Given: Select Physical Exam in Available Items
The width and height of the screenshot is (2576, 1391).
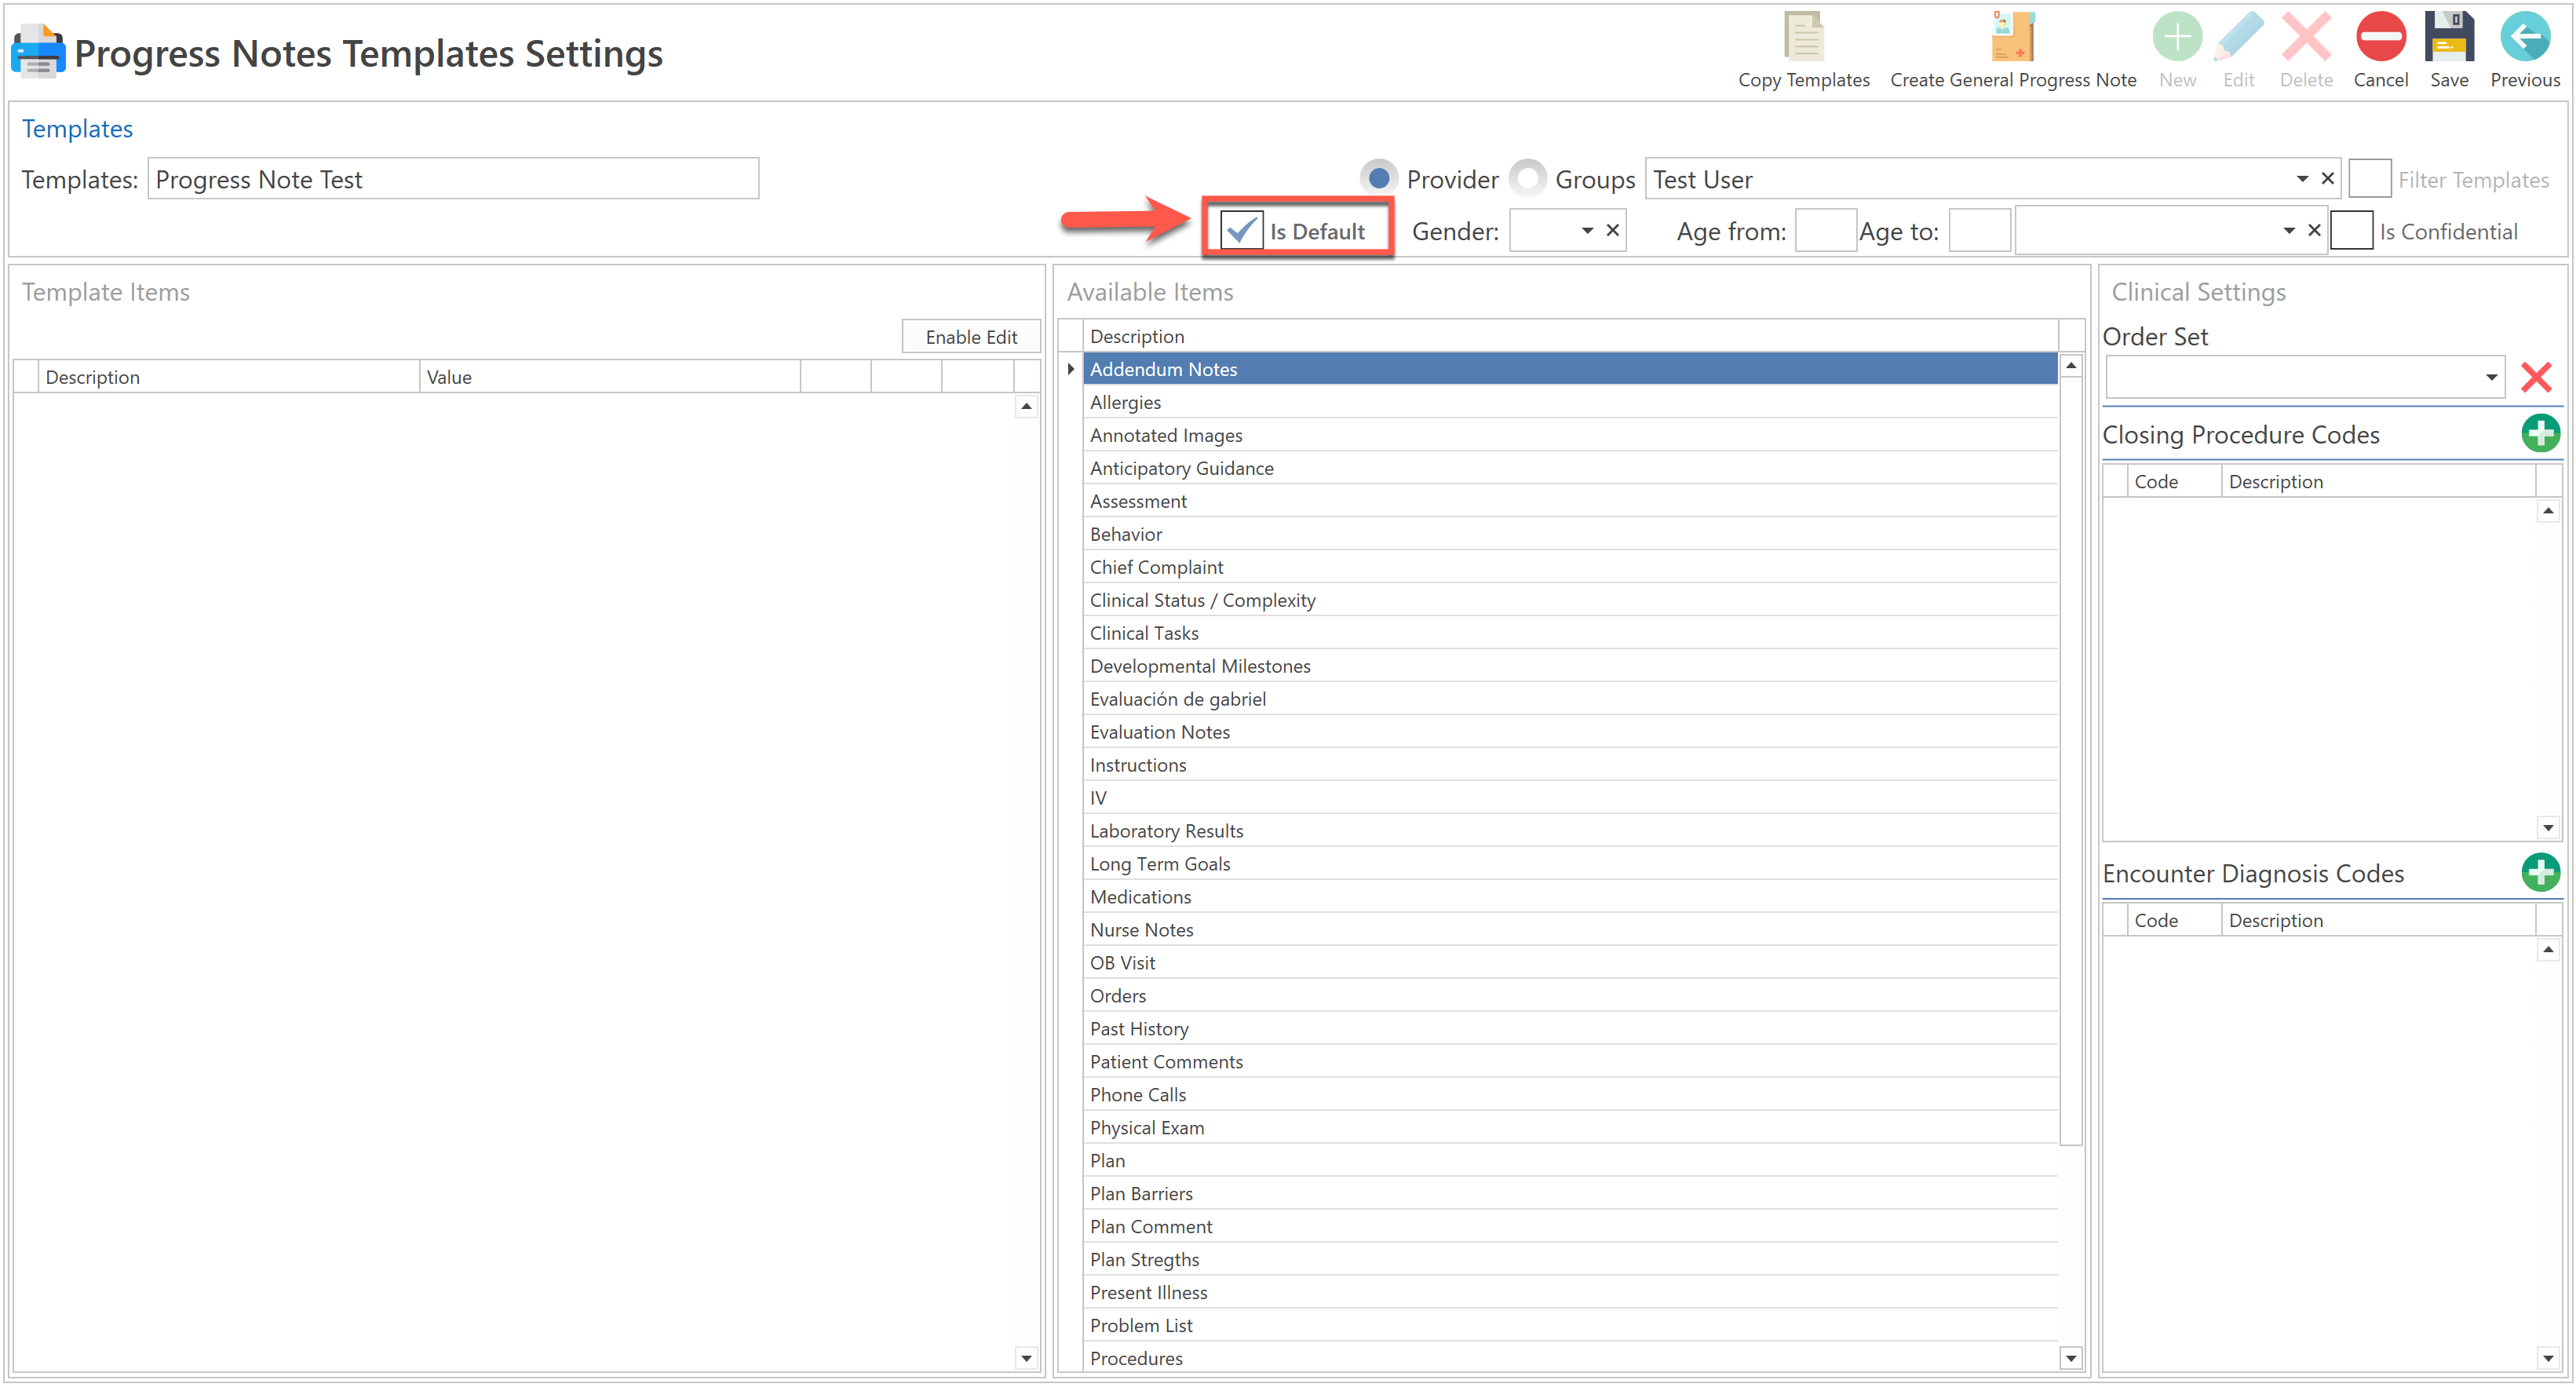Looking at the screenshot, I should pos(1146,1127).
